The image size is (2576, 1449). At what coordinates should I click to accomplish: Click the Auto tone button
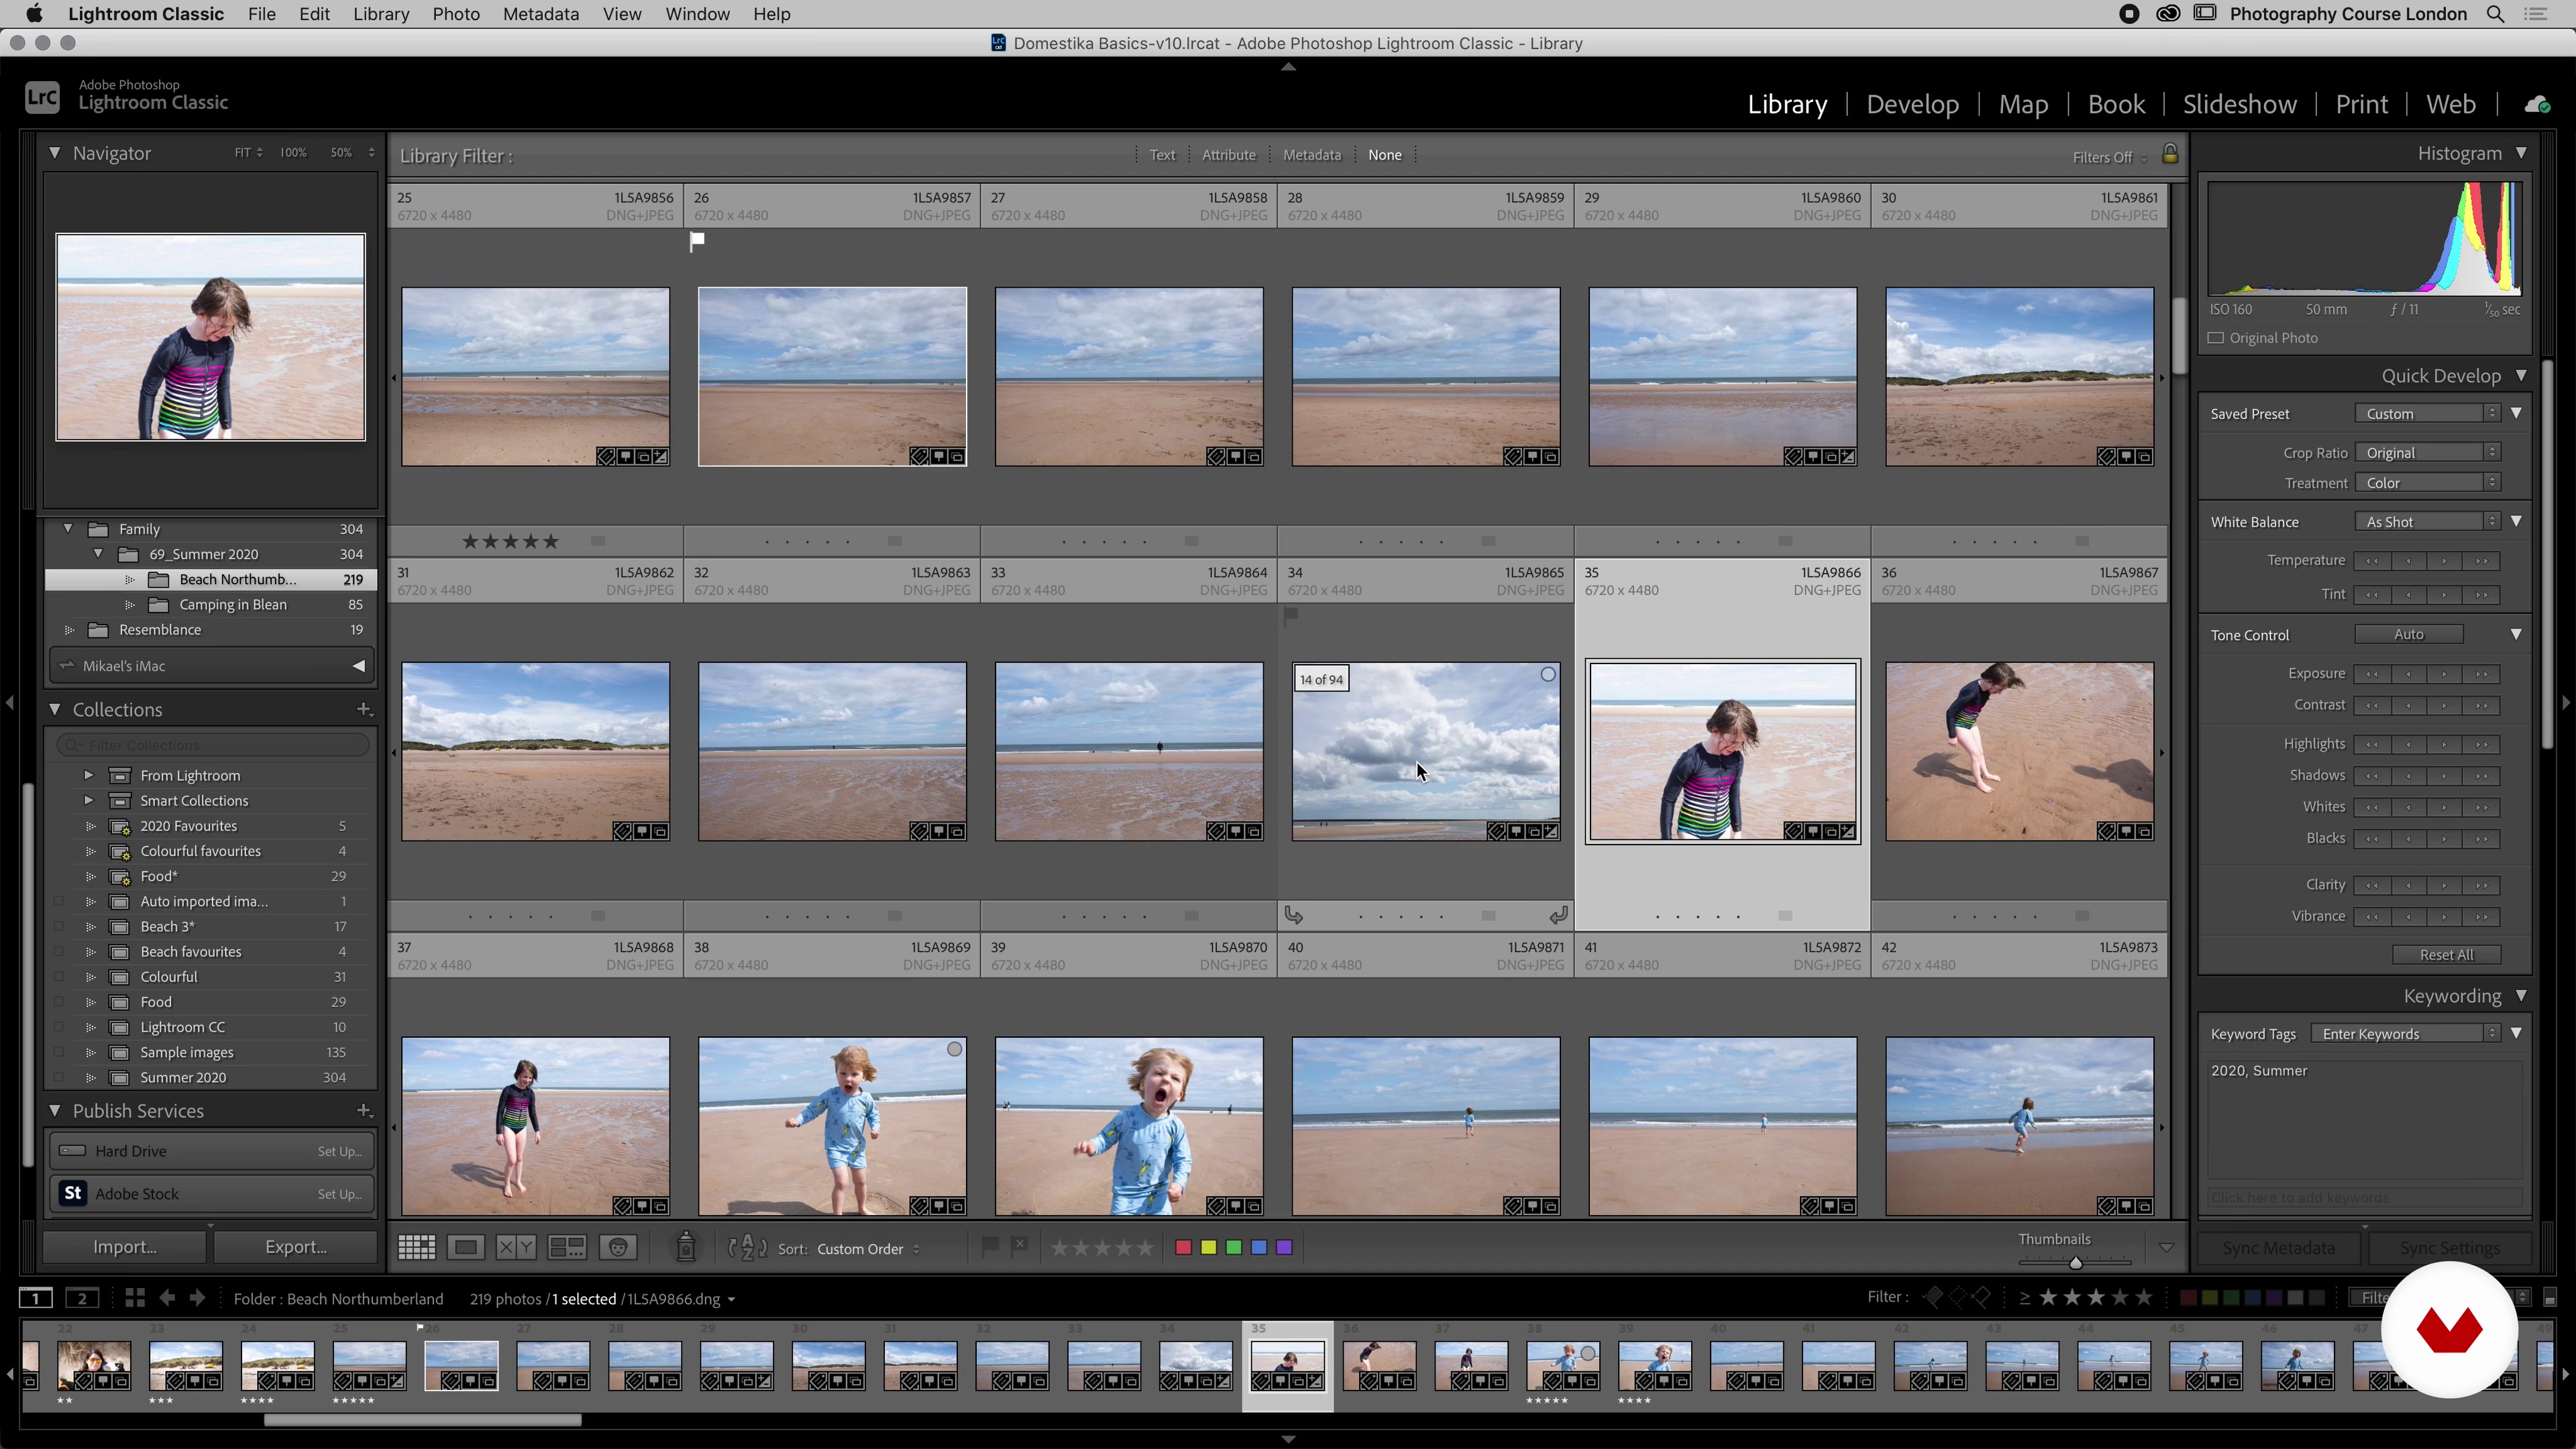pos(2408,634)
